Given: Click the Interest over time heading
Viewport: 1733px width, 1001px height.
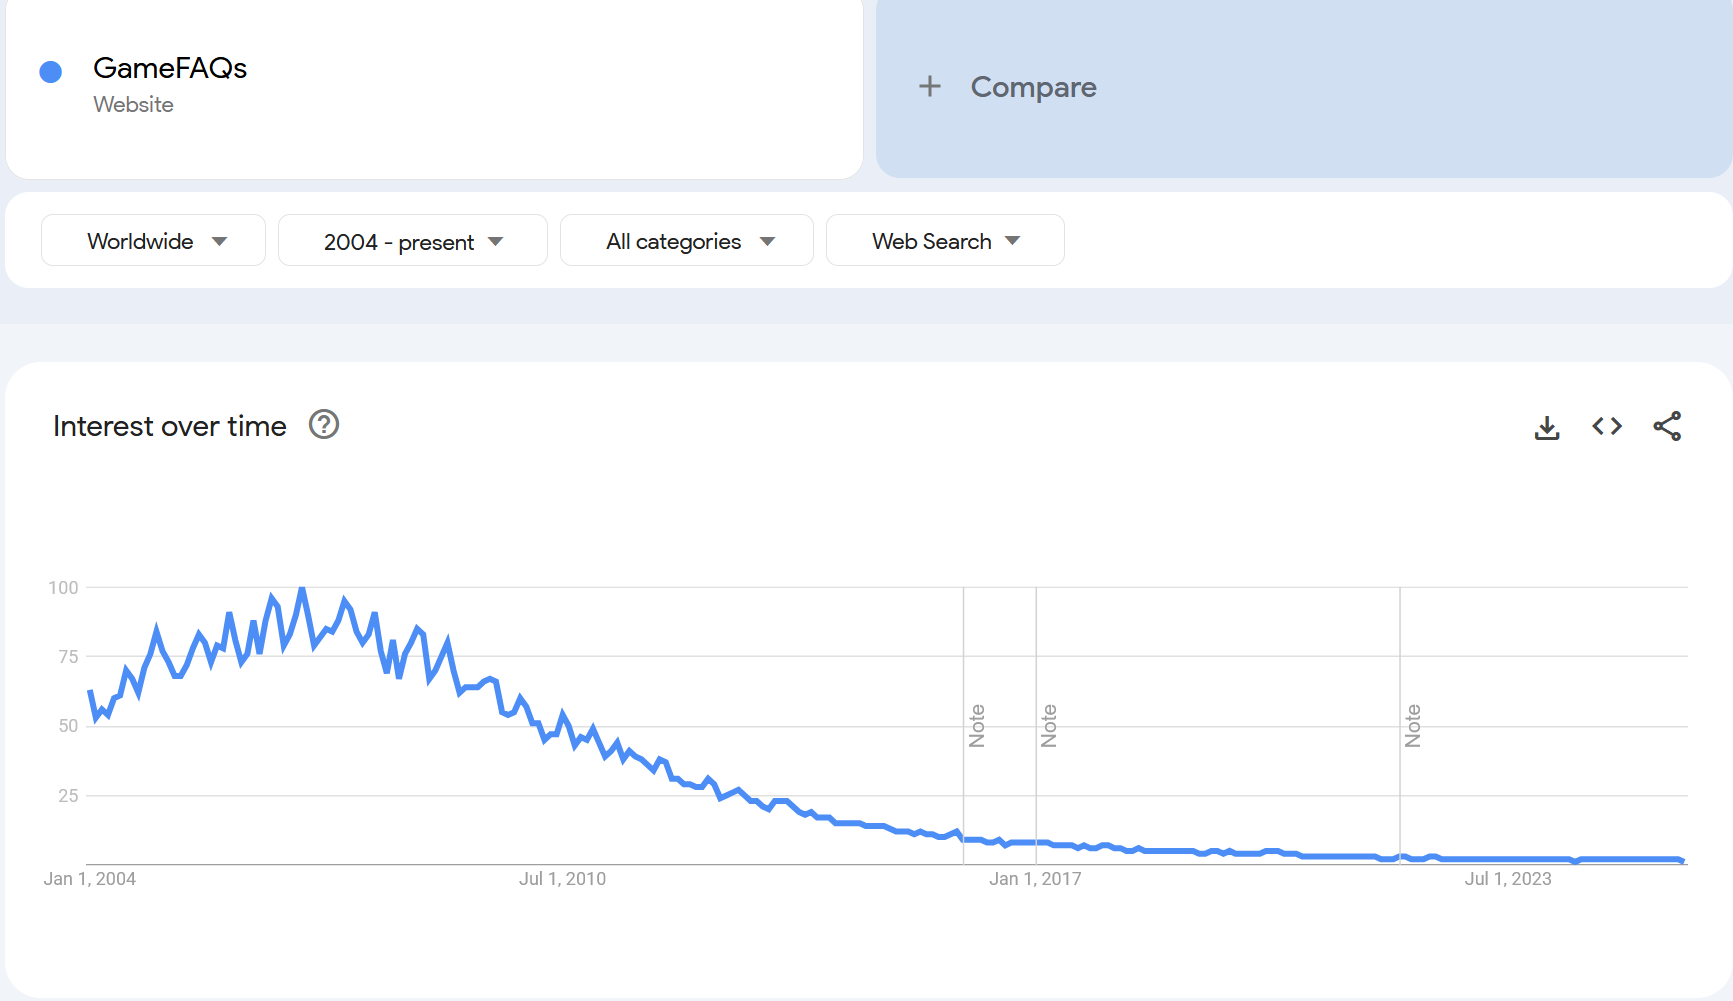Looking at the screenshot, I should 170,426.
